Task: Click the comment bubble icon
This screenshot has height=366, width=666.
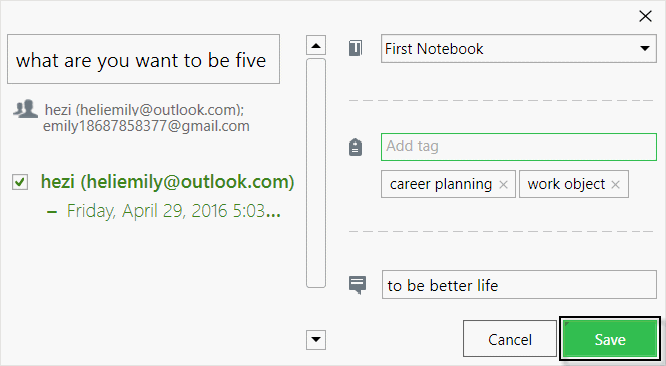Action: [357, 285]
